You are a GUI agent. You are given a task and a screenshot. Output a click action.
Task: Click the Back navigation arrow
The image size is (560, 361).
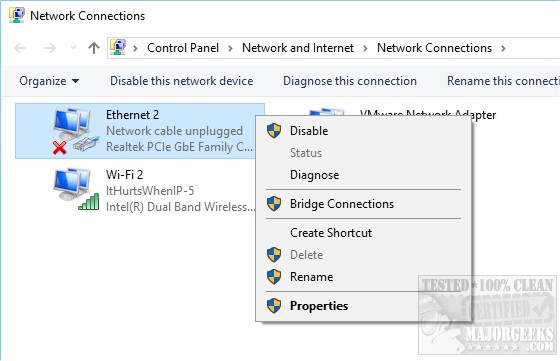point(20,48)
